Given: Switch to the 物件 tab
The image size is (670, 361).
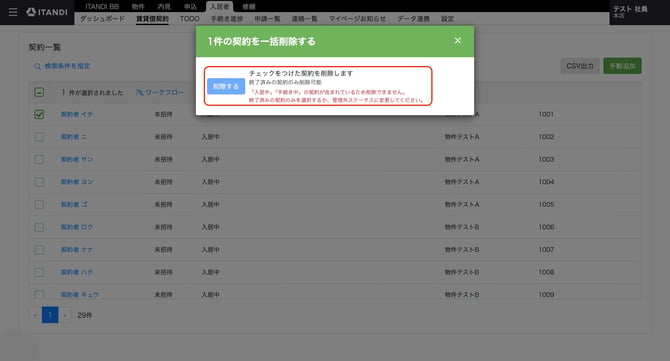Looking at the screenshot, I should tap(138, 6).
